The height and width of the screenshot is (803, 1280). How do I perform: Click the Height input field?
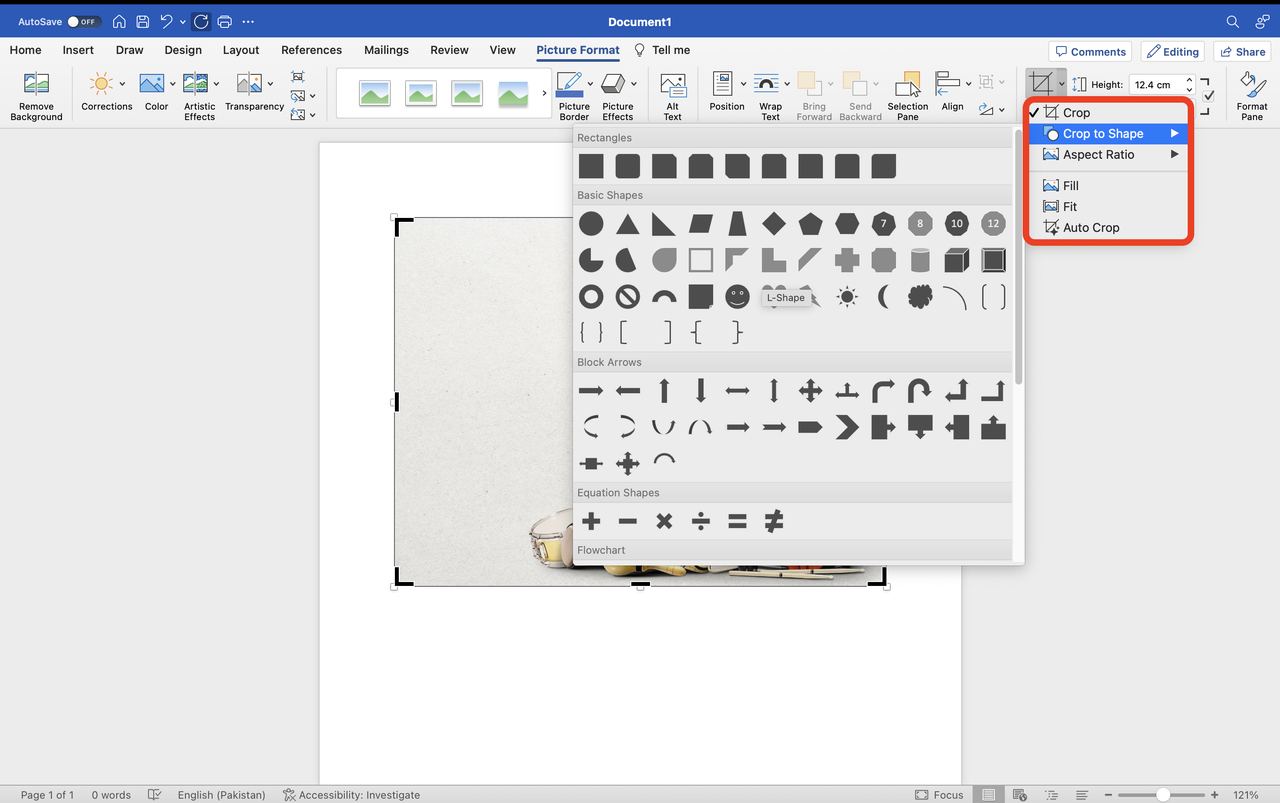point(1156,85)
